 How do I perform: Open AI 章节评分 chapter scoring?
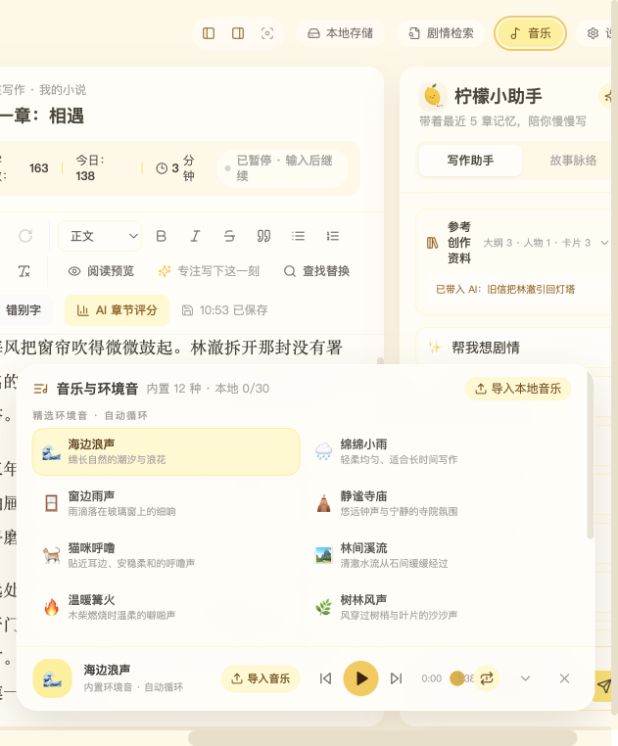click(117, 310)
